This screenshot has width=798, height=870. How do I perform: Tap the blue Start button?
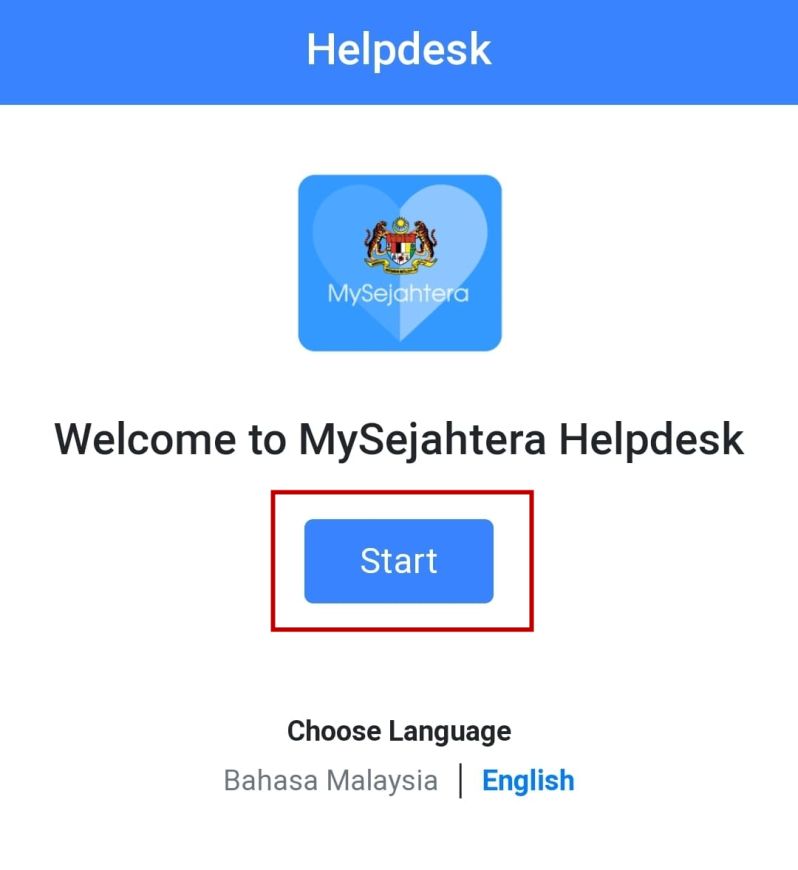click(x=398, y=560)
